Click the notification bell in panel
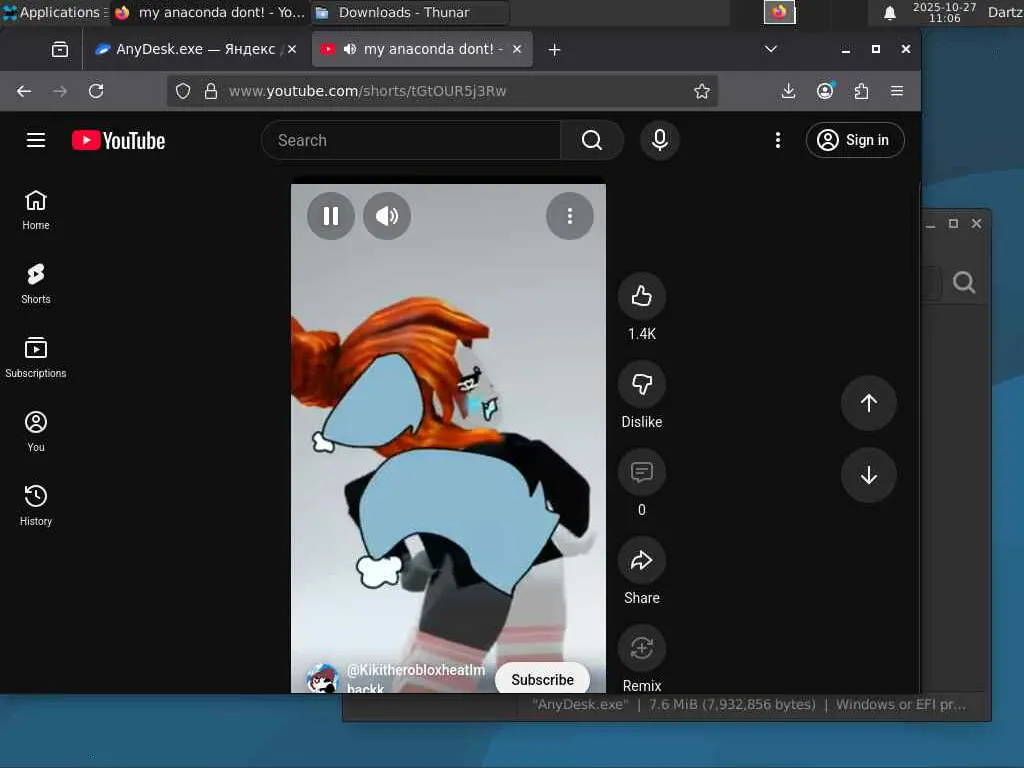Image resolution: width=1024 pixels, height=768 pixels. [x=889, y=12]
